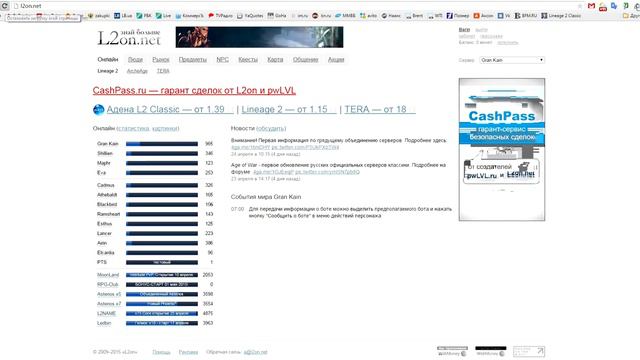Open the РБК bookmark
This screenshot has width=640, height=360.
point(144,16)
